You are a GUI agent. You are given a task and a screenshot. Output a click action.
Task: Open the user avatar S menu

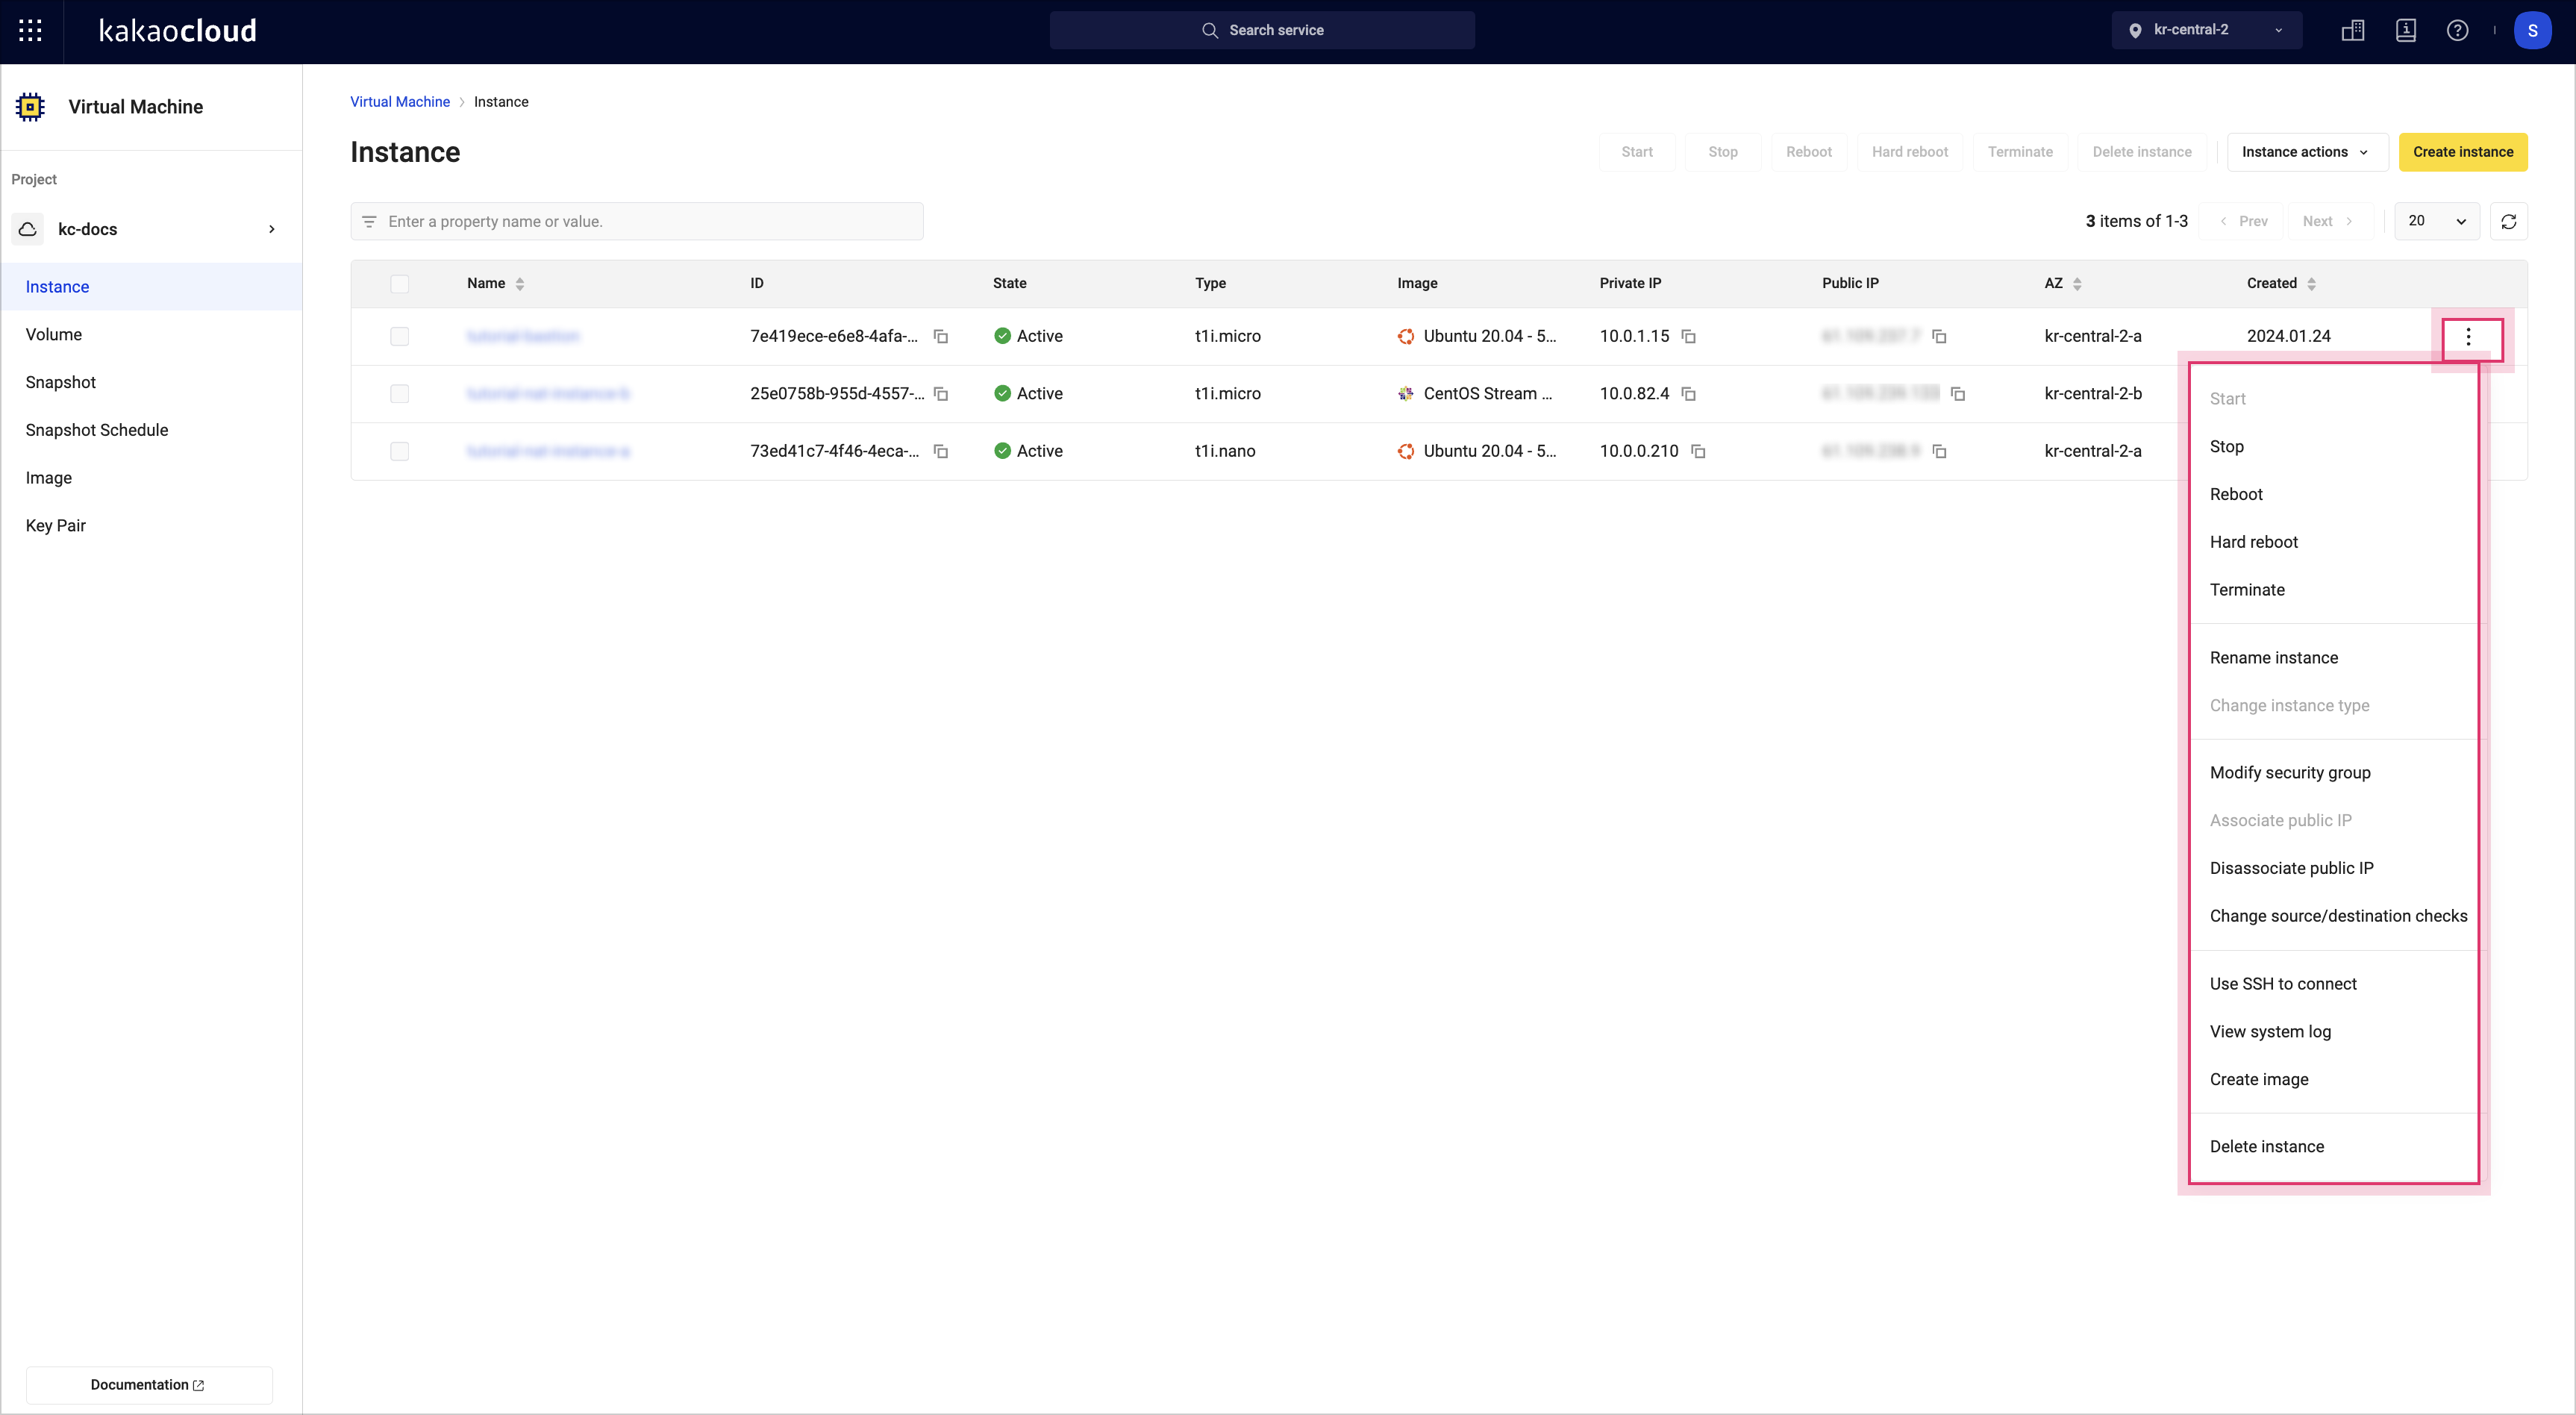point(2532,31)
